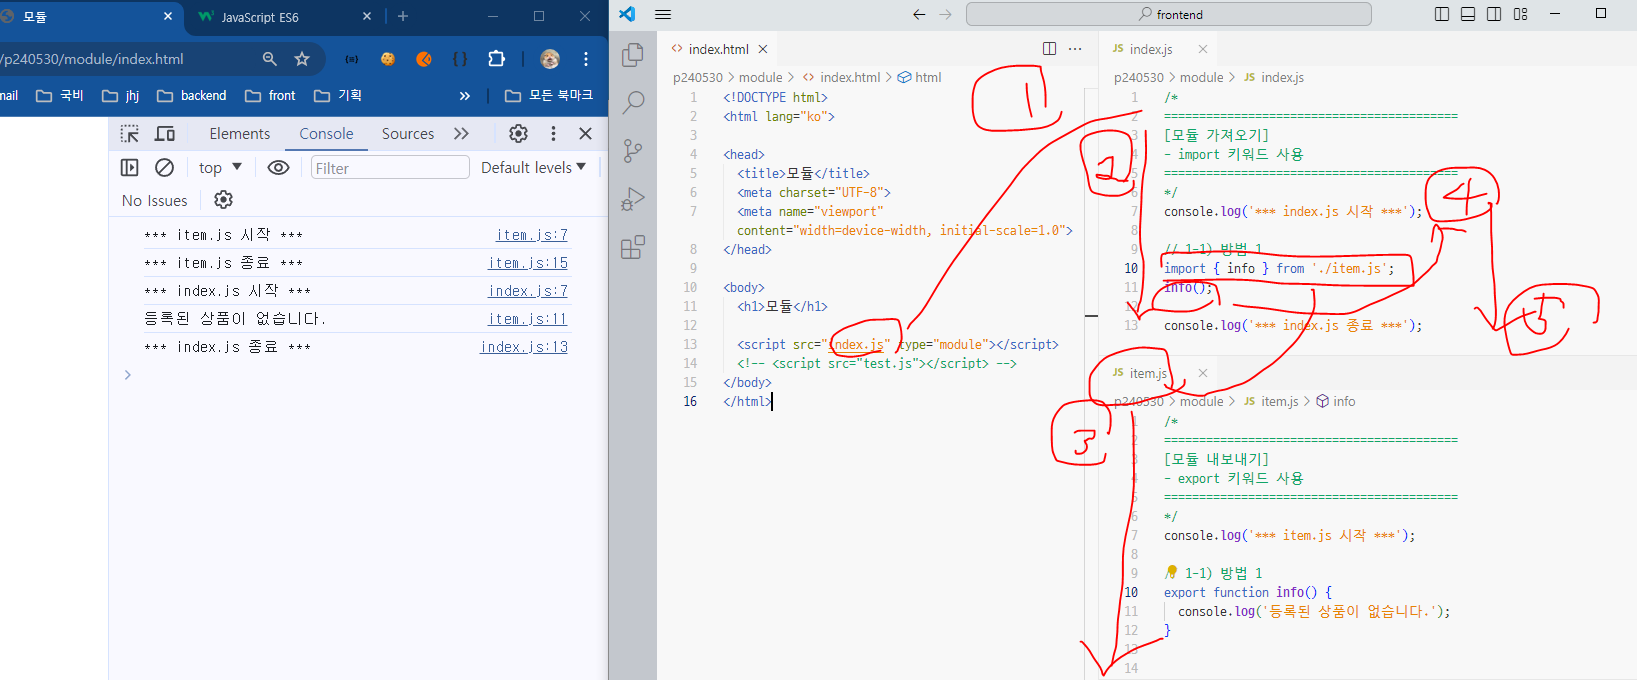
Task: Switch to the item.js editor tab
Action: point(1148,373)
